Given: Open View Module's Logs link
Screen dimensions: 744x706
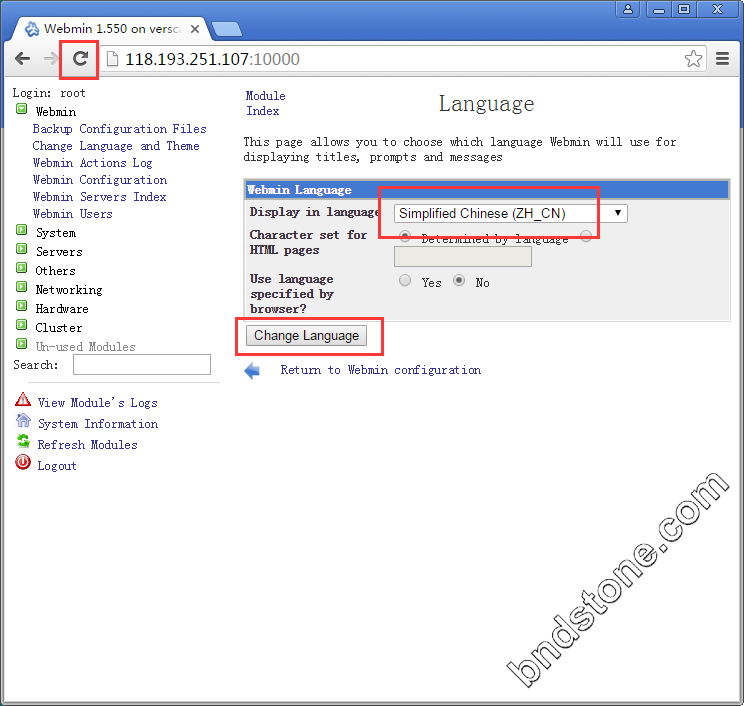Looking at the screenshot, I should tap(98, 403).
